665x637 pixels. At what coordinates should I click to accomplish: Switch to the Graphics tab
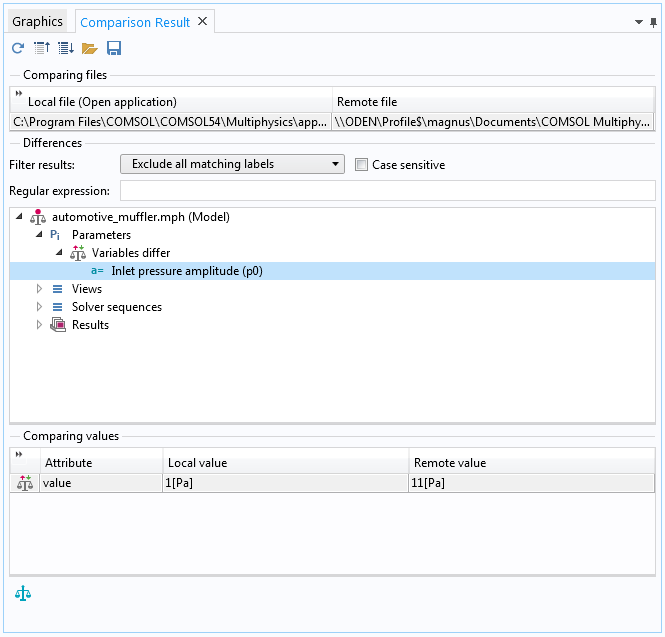click(x=37, y=22)
